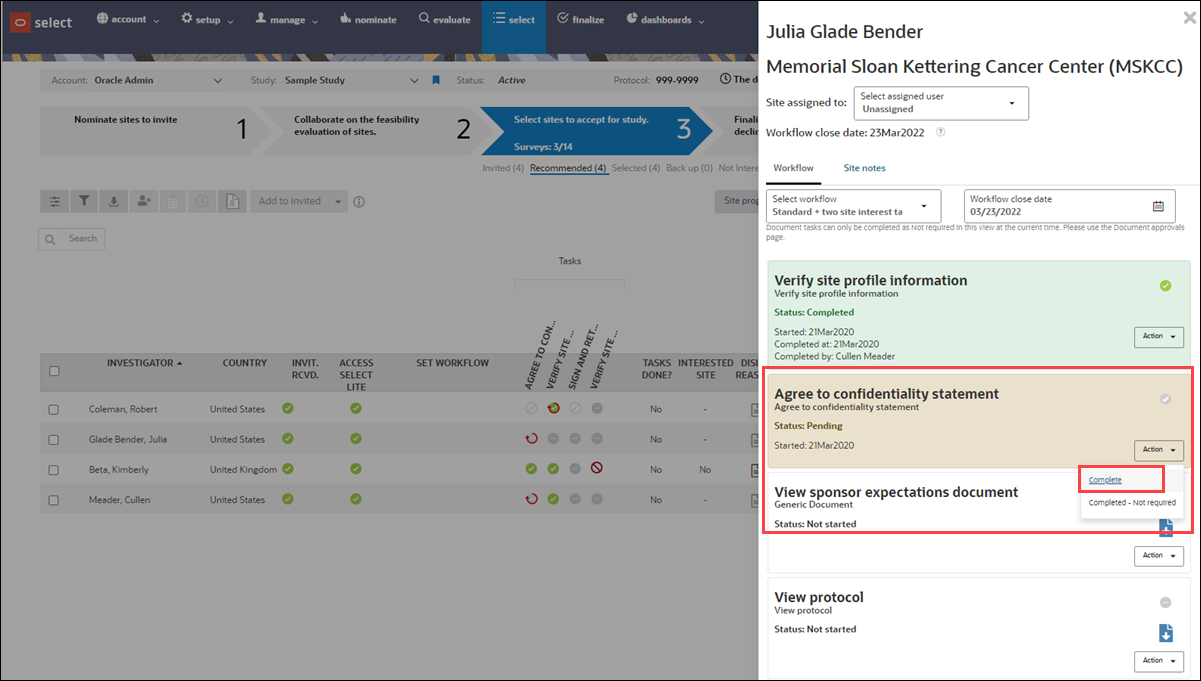
Task: Open Action dropdown for View sponsor expectations document
Action: pyautogui.click(x=1158, y=555)
